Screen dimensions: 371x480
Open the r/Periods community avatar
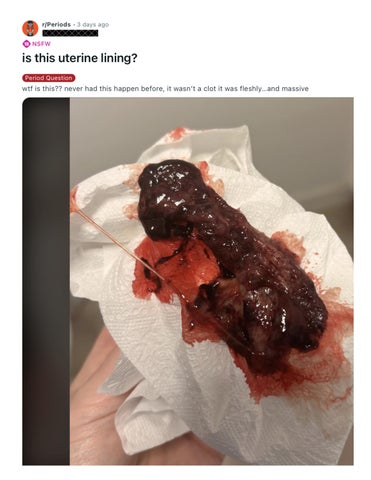tap(30, 28)
